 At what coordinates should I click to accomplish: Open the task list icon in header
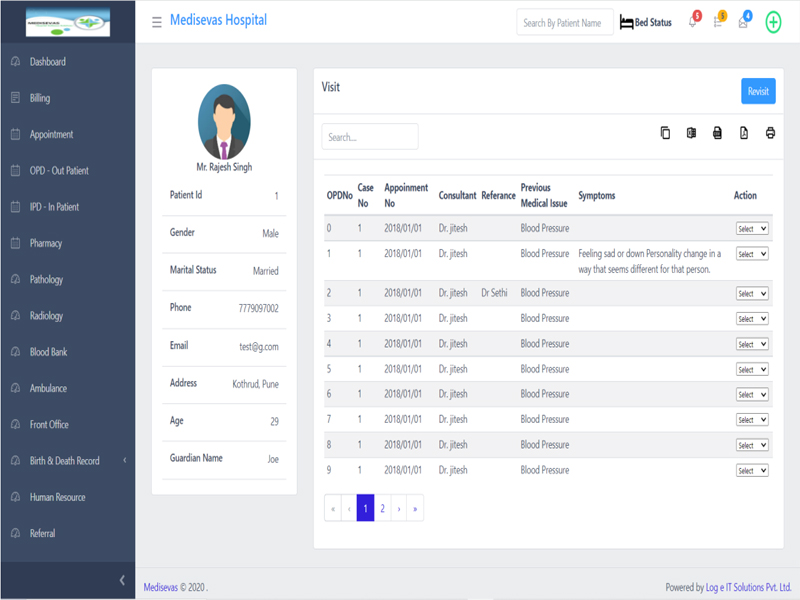718,23
